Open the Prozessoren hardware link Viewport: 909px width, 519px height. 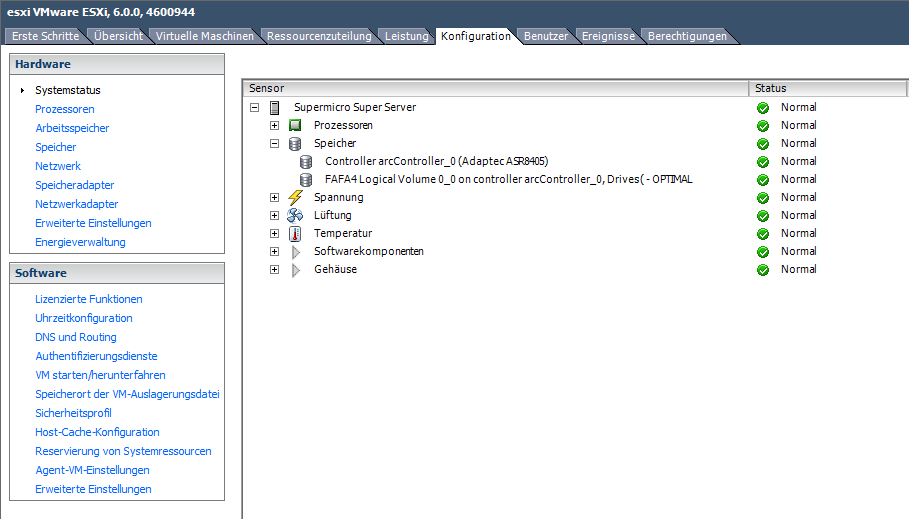[x=64, y=109]
